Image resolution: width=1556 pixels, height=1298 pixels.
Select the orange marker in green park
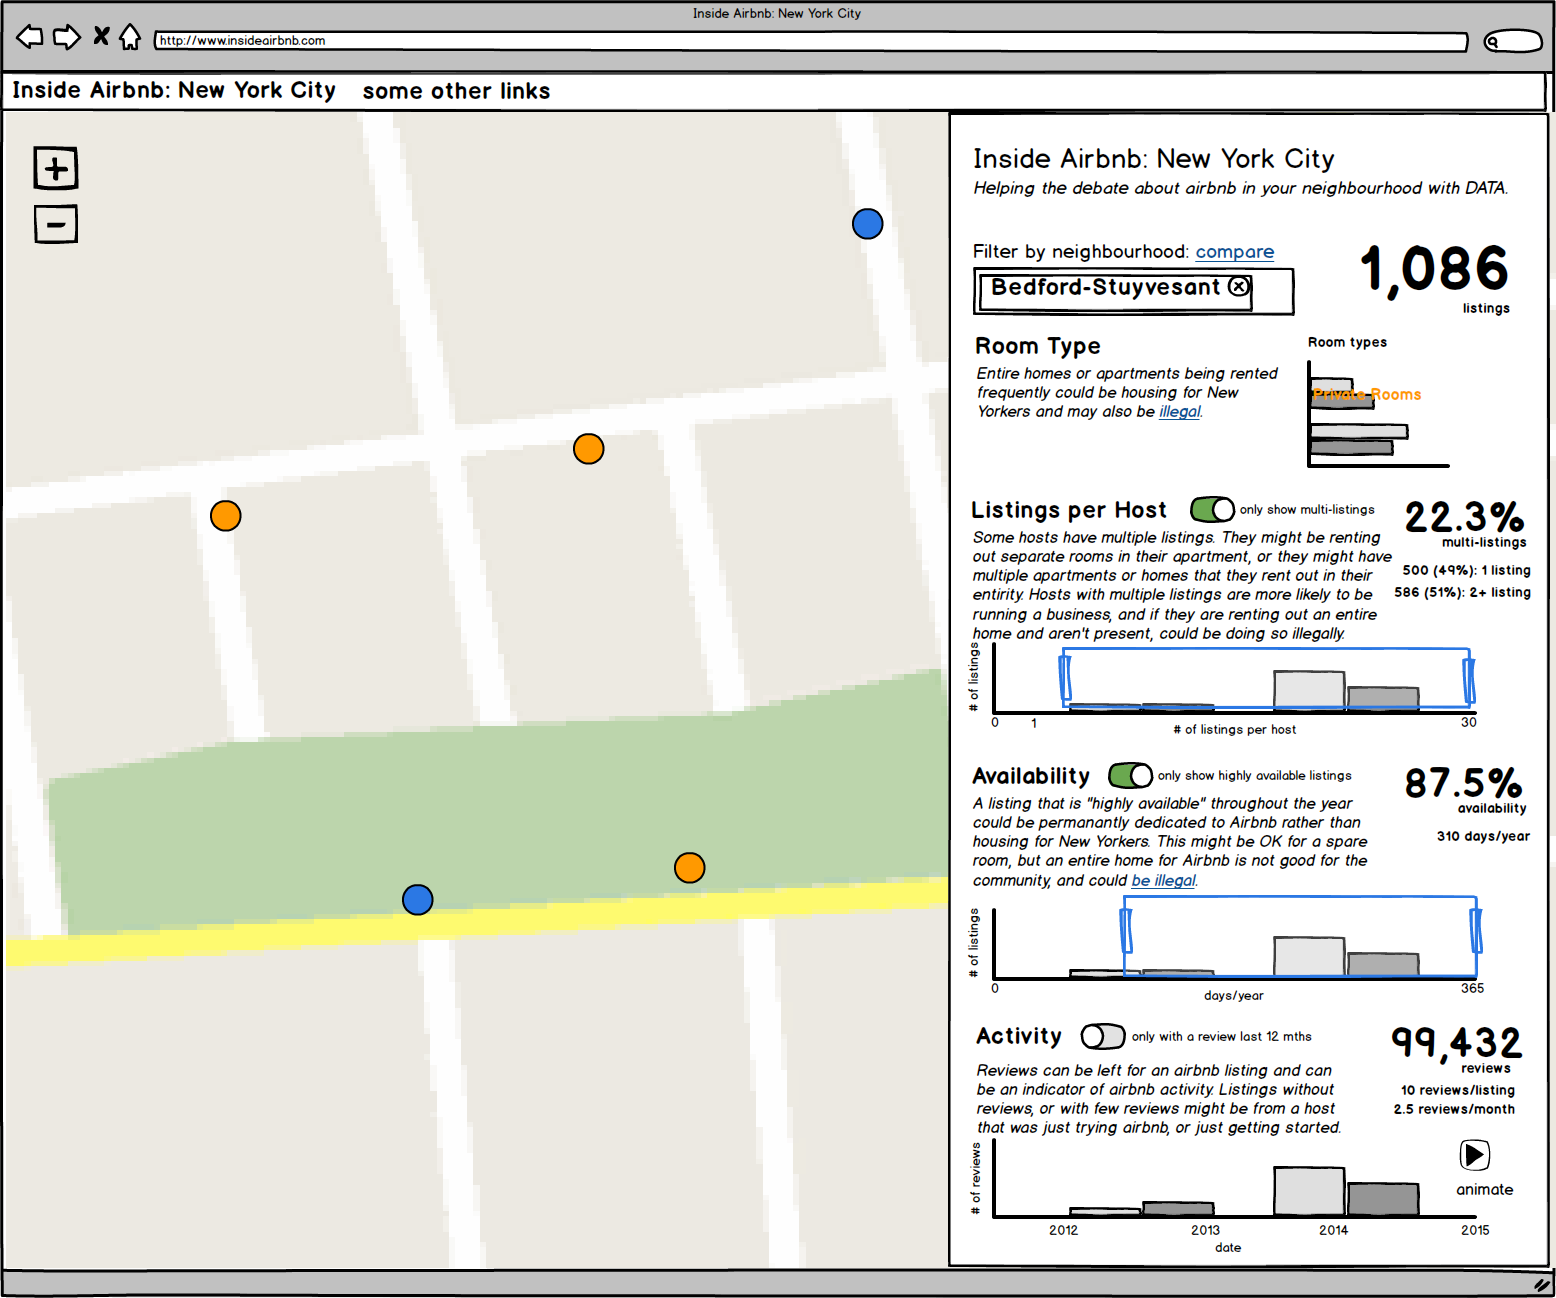tap(690, 868)
